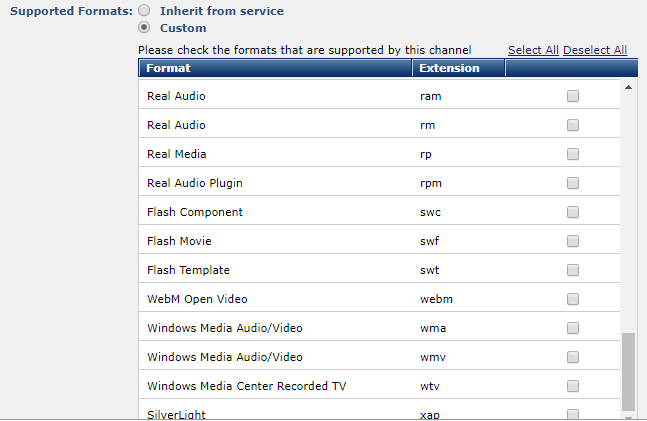This screenshot has height=421, width=647.
Task: Check the Flash Movie swf checkbox
Action: [573, 242]
